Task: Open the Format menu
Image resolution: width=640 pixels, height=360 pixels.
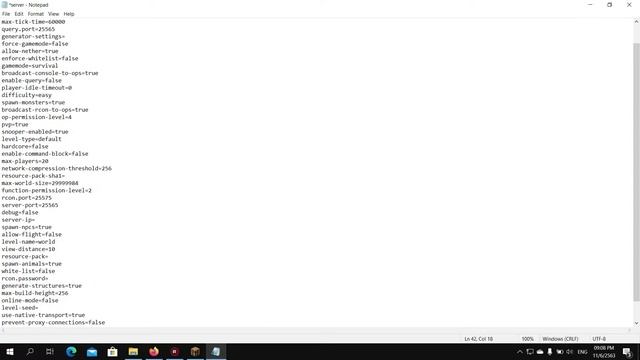Action: [36, 14]
